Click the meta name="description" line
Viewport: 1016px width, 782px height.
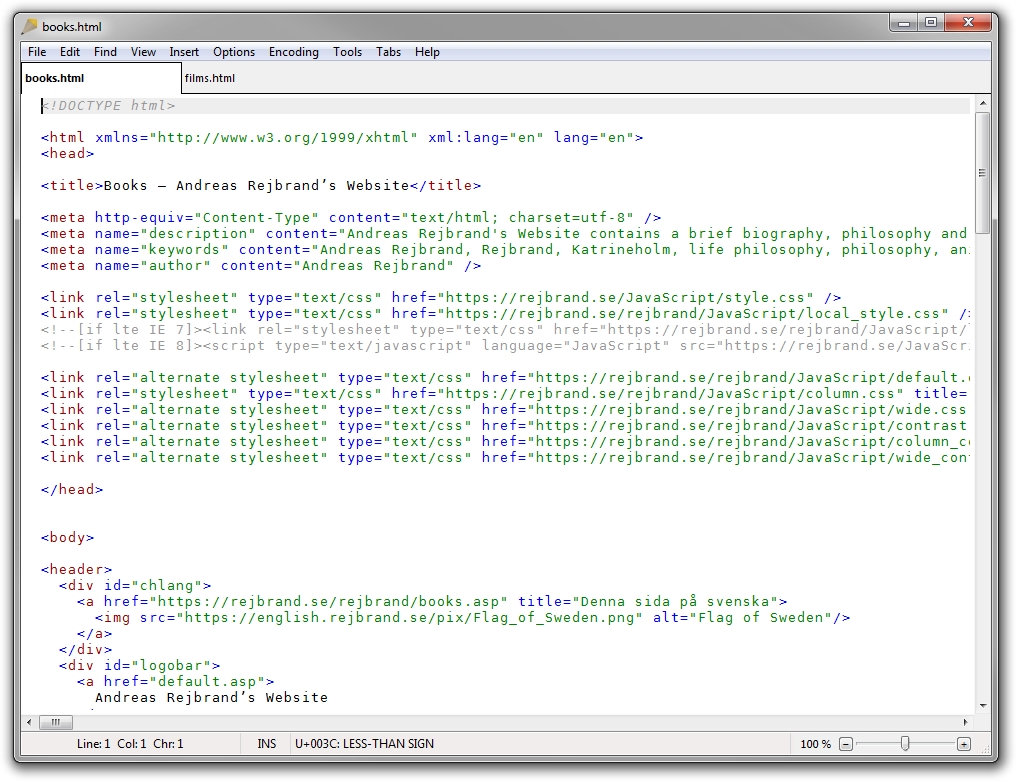pos(505,234)
